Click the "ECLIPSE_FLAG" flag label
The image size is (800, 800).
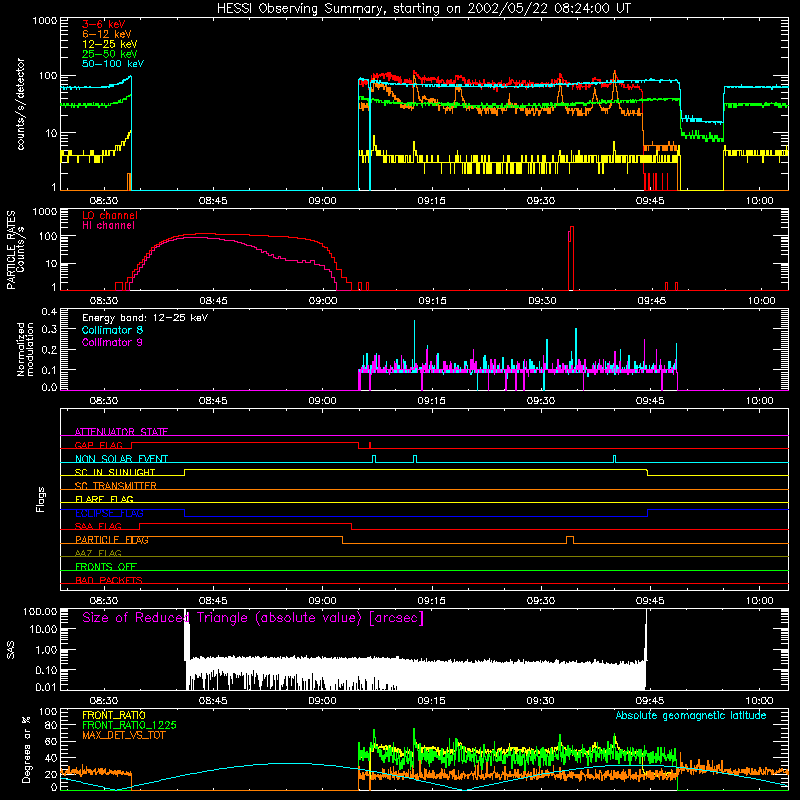click(109, 513)
